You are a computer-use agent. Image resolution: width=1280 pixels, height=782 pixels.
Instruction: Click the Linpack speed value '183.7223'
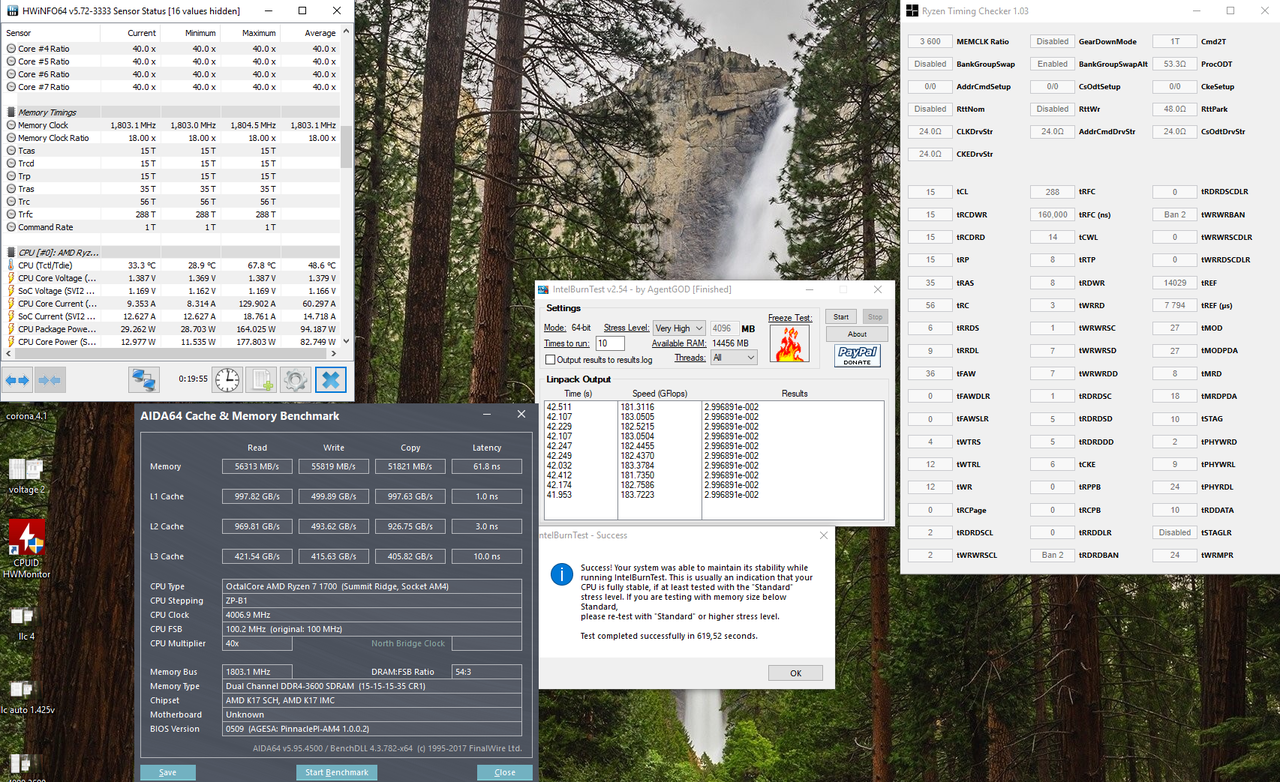[637, 495]
